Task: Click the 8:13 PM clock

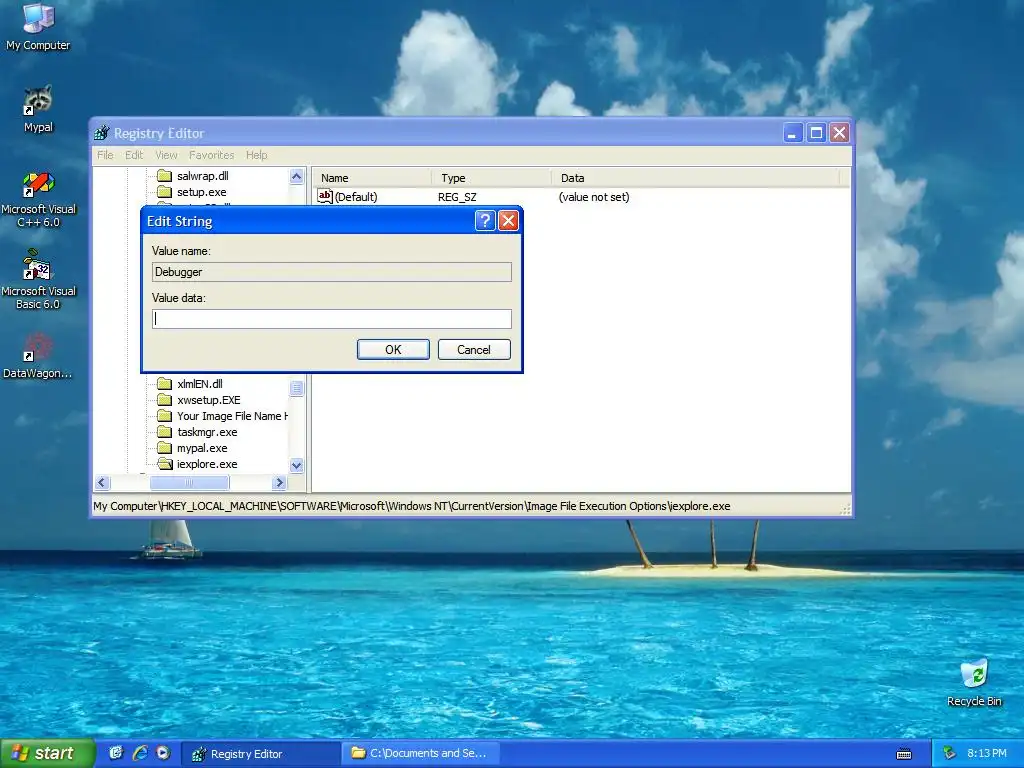Action: pyautogui.click(x=986, y=753)
